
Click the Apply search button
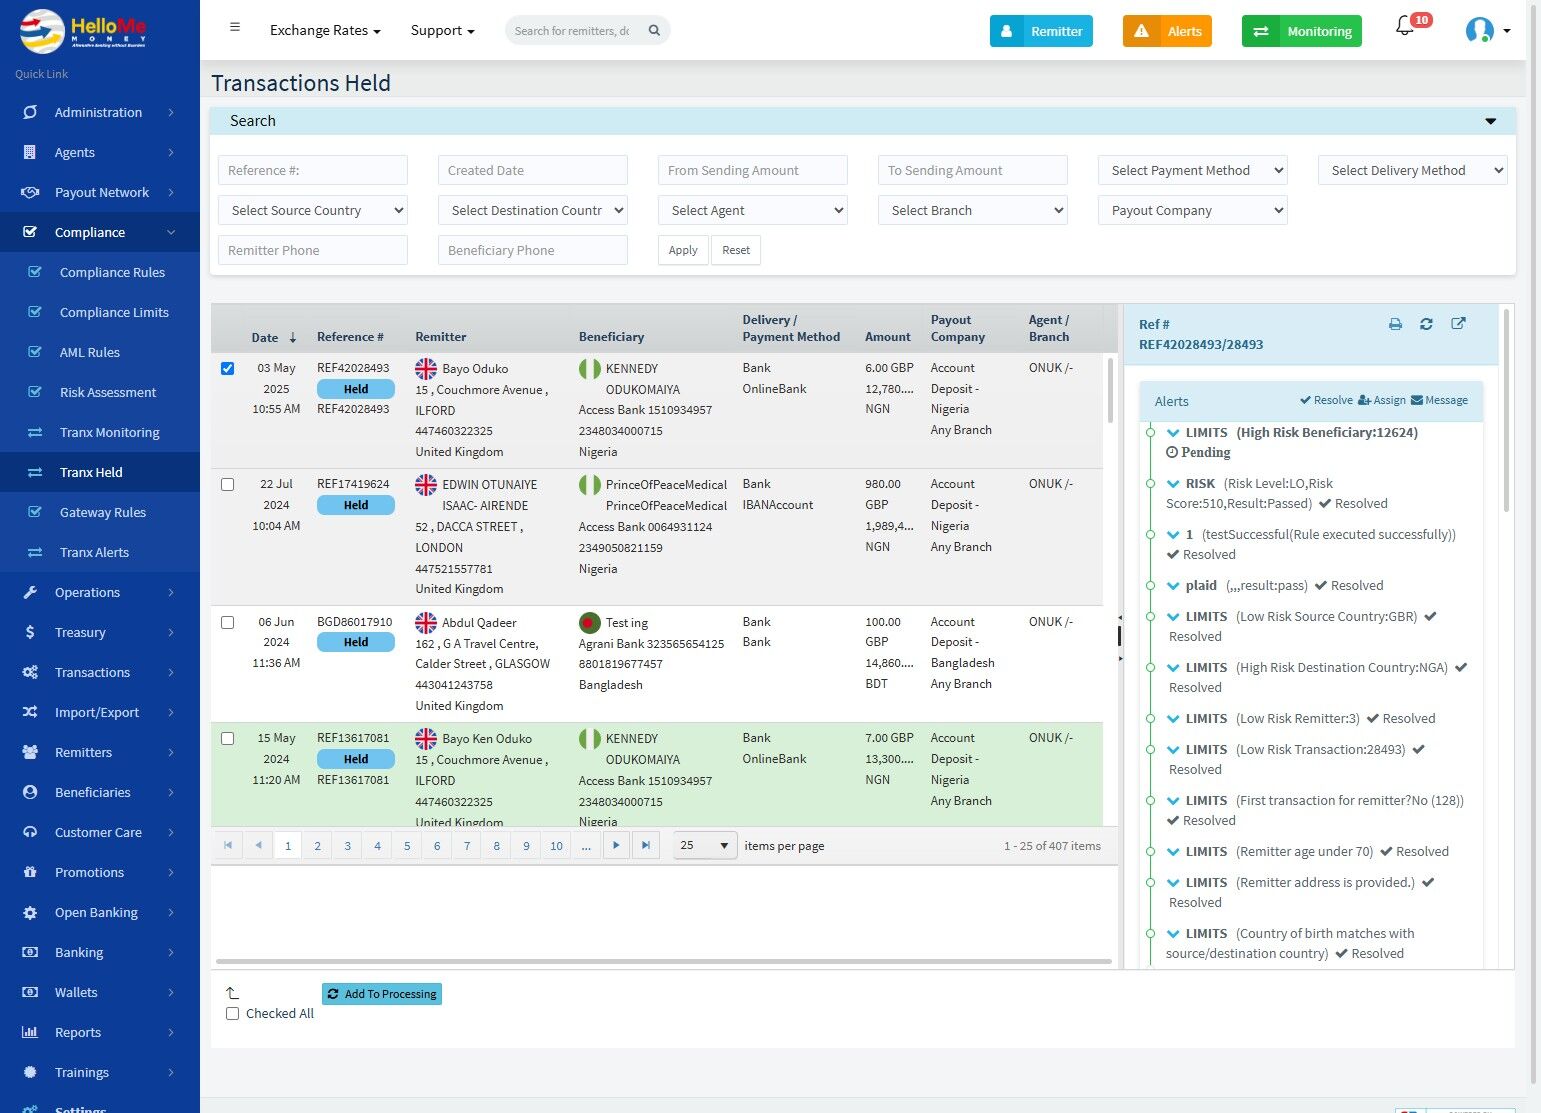tap(683, 251)
